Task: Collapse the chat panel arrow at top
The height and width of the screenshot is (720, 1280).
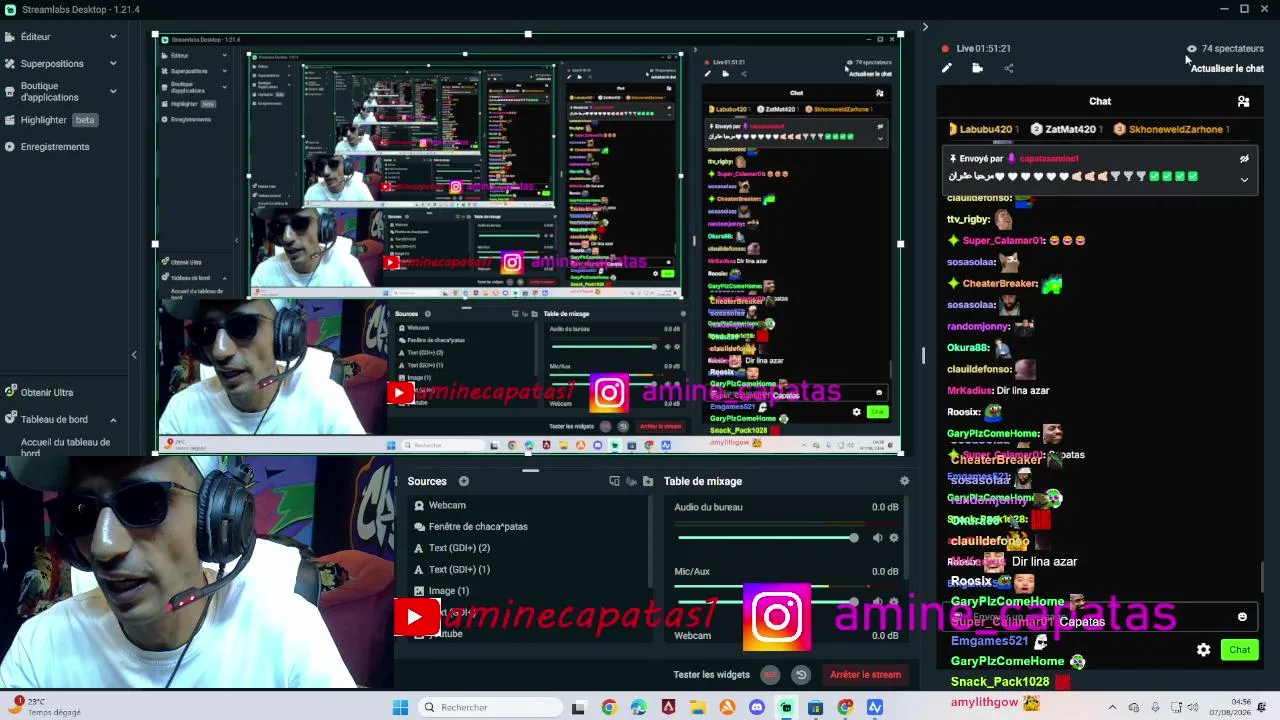Action: [925, 27]
